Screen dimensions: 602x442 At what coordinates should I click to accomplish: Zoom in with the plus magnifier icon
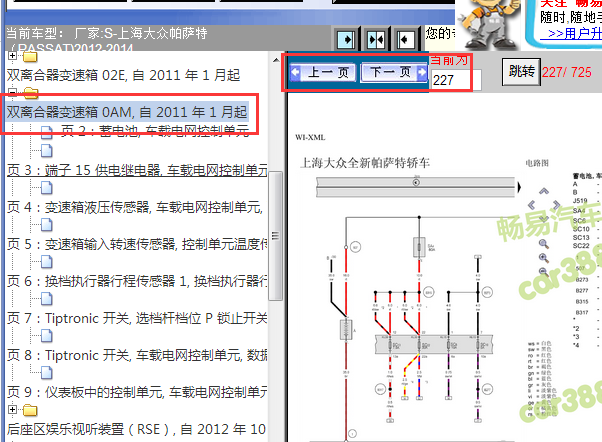(544, 258)
